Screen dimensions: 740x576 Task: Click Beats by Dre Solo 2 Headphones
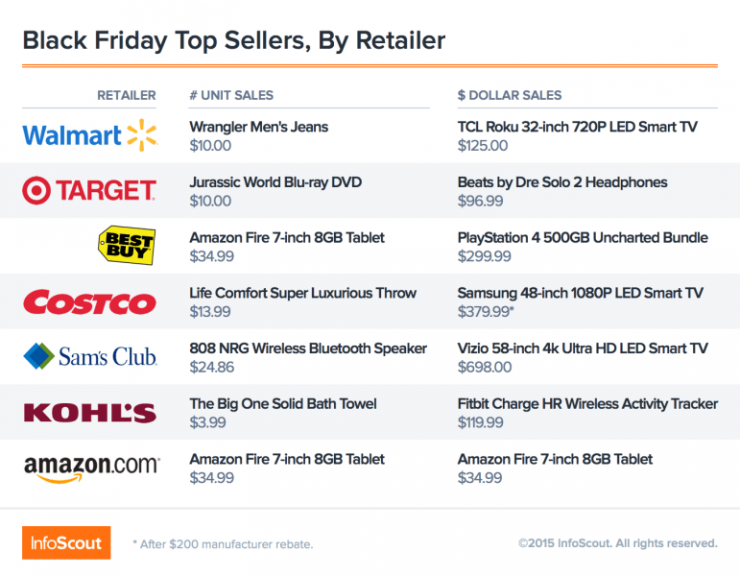coord(563,182)
